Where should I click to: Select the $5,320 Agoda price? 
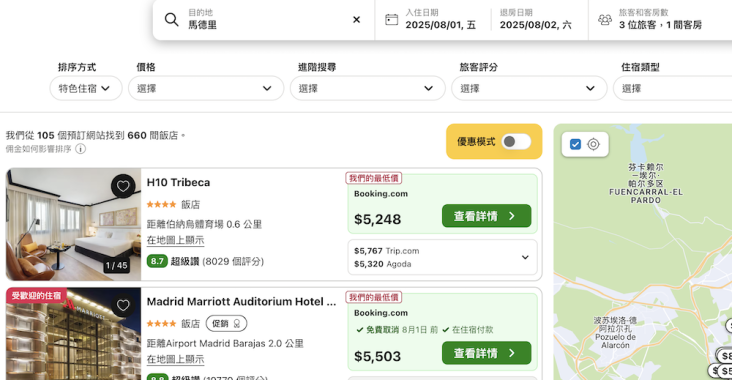click(x=383, y=264)
